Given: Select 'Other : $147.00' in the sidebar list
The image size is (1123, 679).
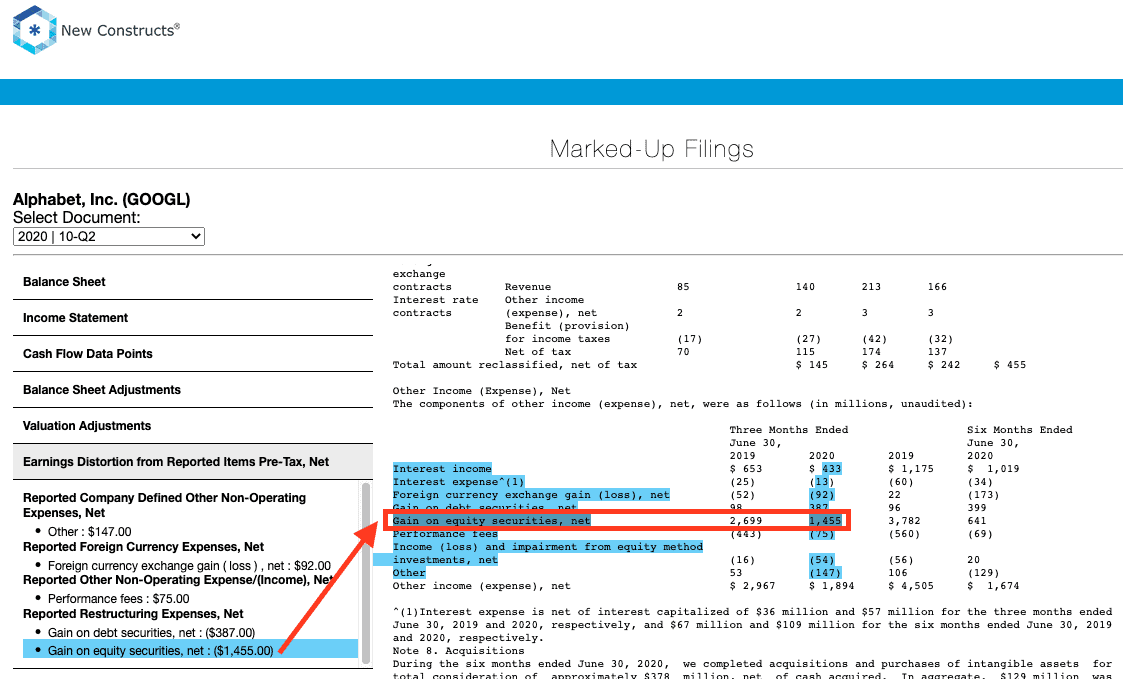Looking at the screenshot, I should tap(90, 531).
